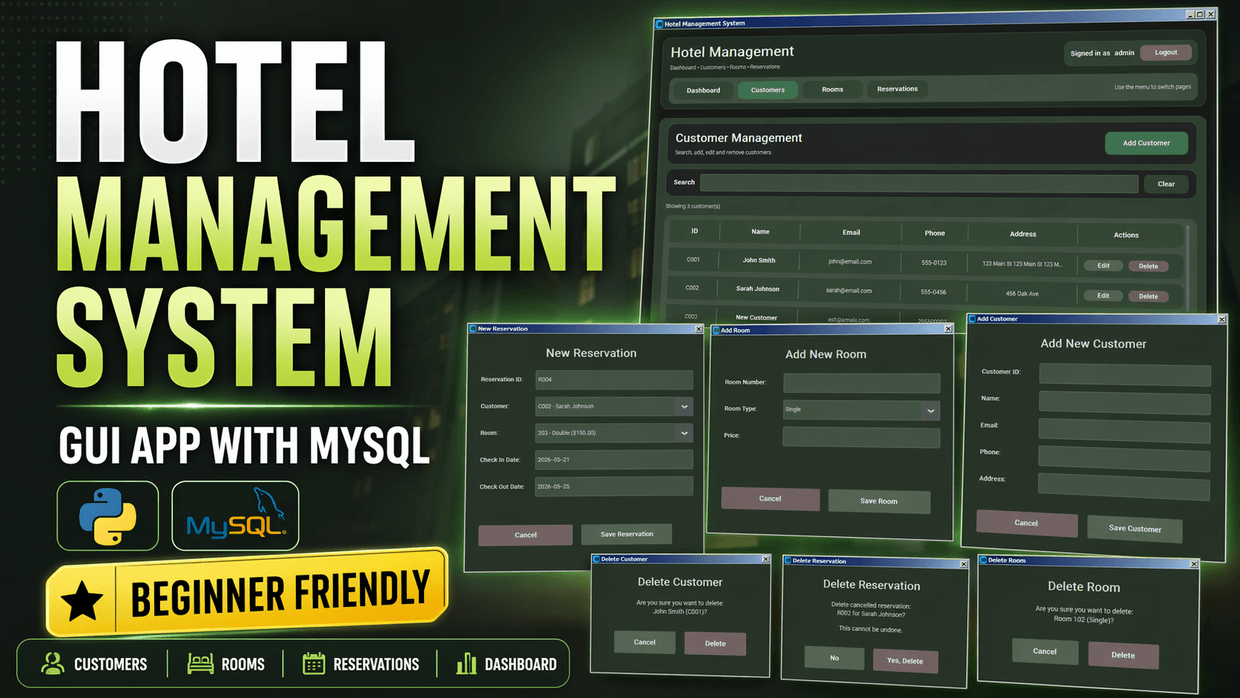
Task: Click the calendar icon next to Reservations
Action: click(x=314, y=663)
